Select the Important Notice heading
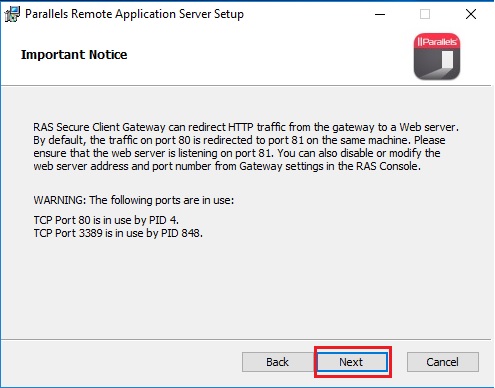Image resolution: width=495 pixels, height=388 pixels. [x=74, y=55]
